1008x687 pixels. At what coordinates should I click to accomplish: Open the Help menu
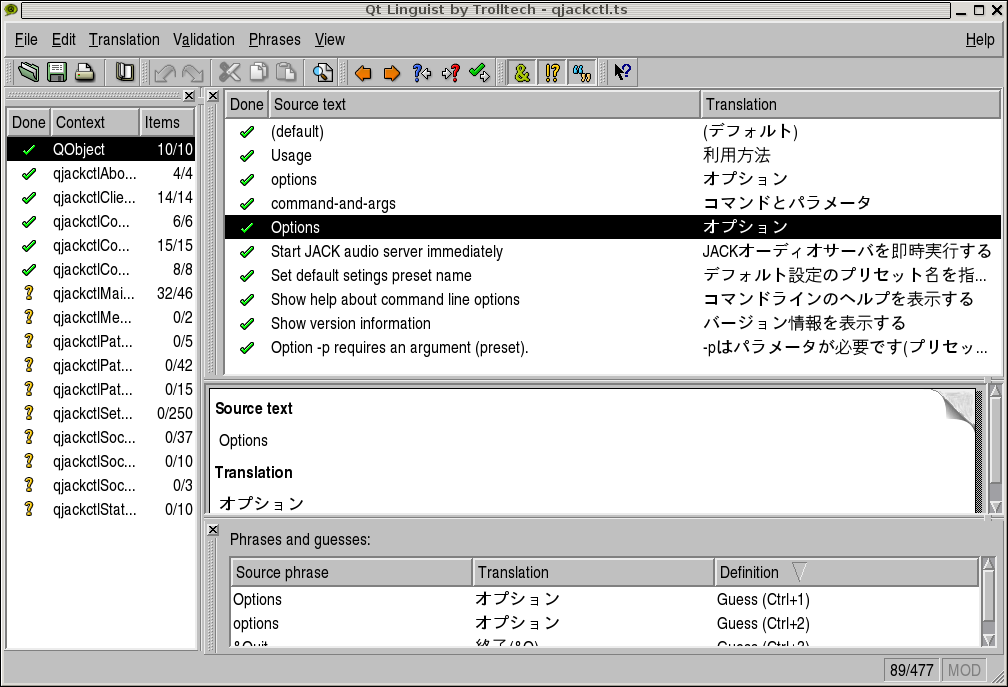coord(980,40)
